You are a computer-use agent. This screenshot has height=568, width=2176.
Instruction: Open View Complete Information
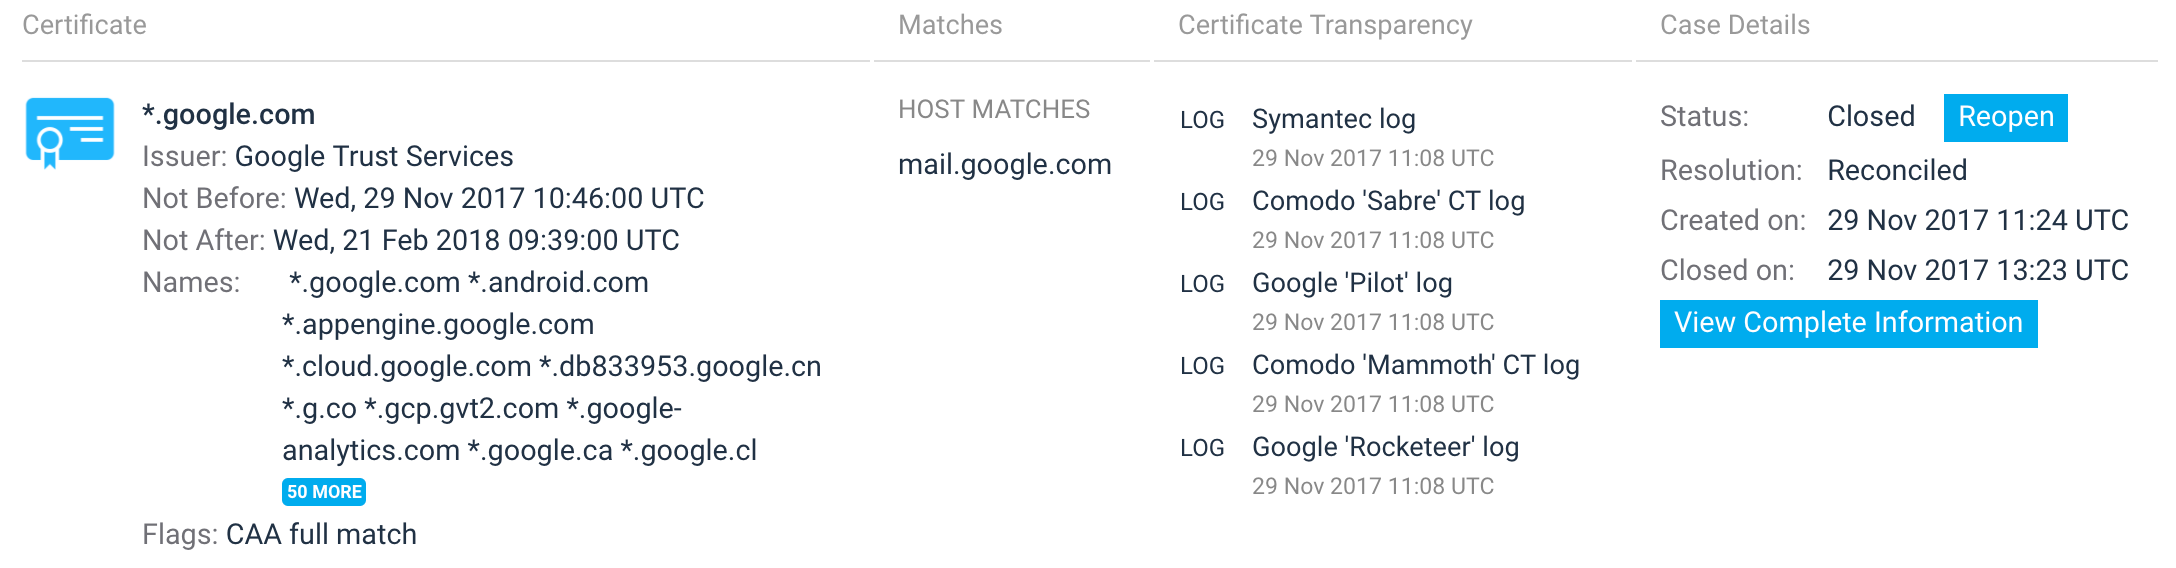[x=1848, y=323]
